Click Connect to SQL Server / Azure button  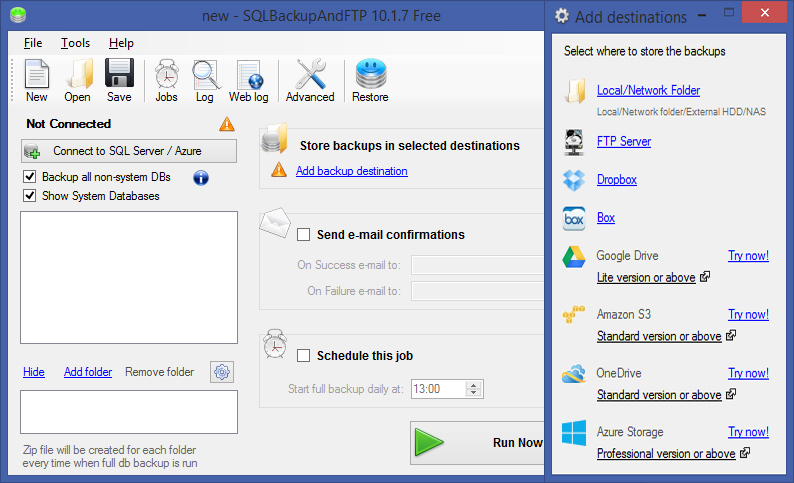[x=129, y=151]
